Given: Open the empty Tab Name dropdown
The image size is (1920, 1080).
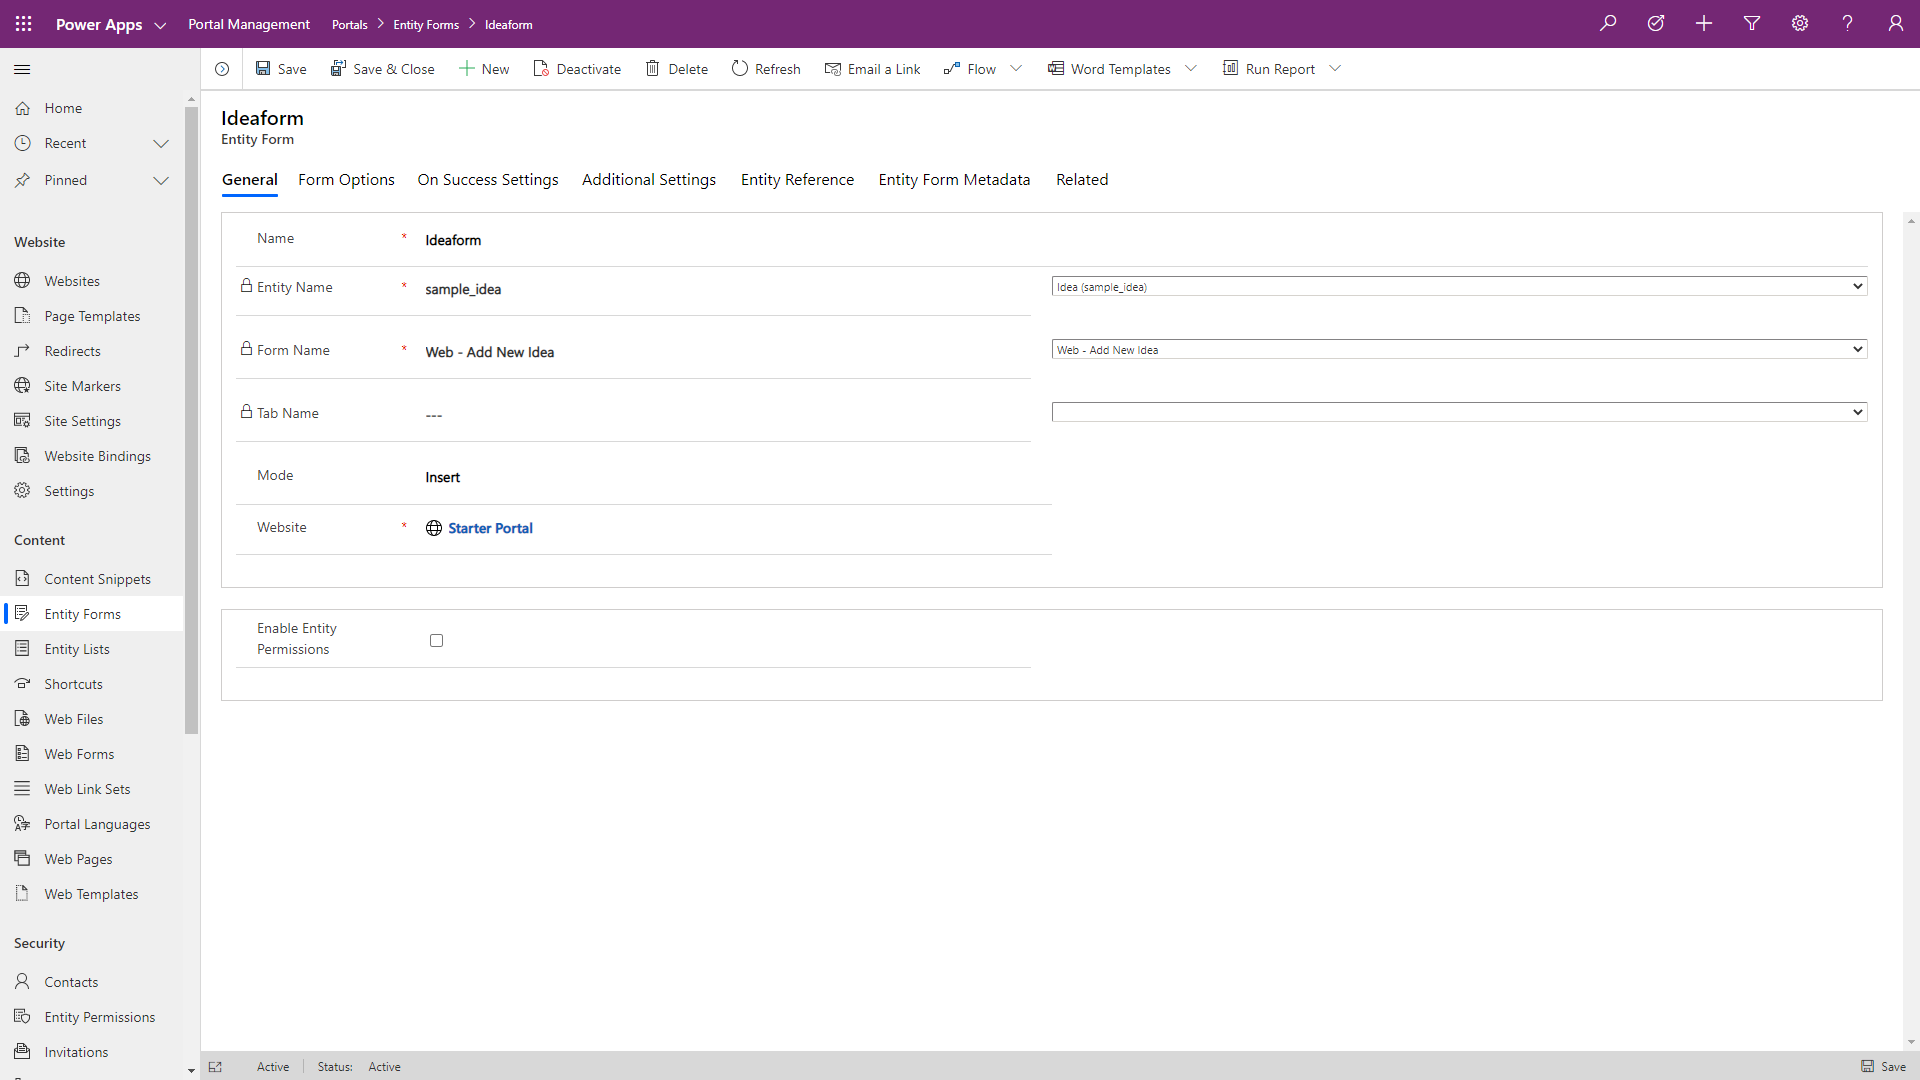Looking at the screenshot, I should click(x=1459, y=413).
